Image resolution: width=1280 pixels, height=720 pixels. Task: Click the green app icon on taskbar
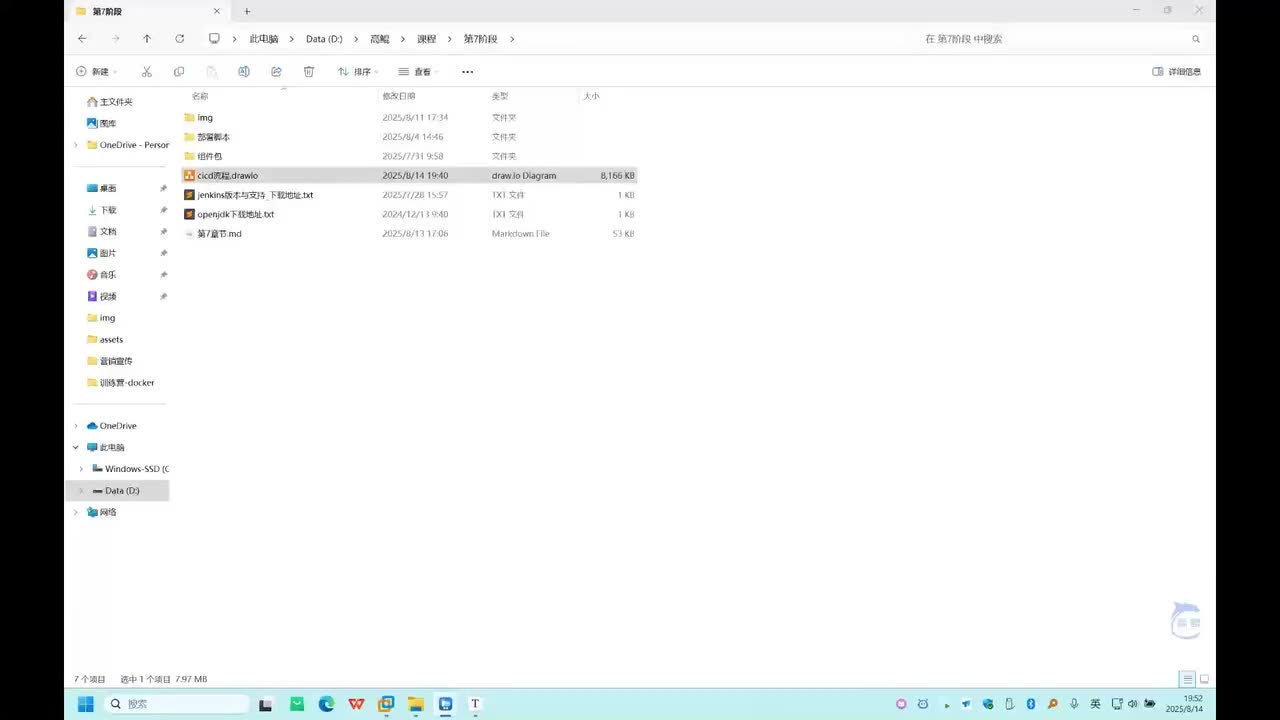pyautogui.click(x=297, y=704)
